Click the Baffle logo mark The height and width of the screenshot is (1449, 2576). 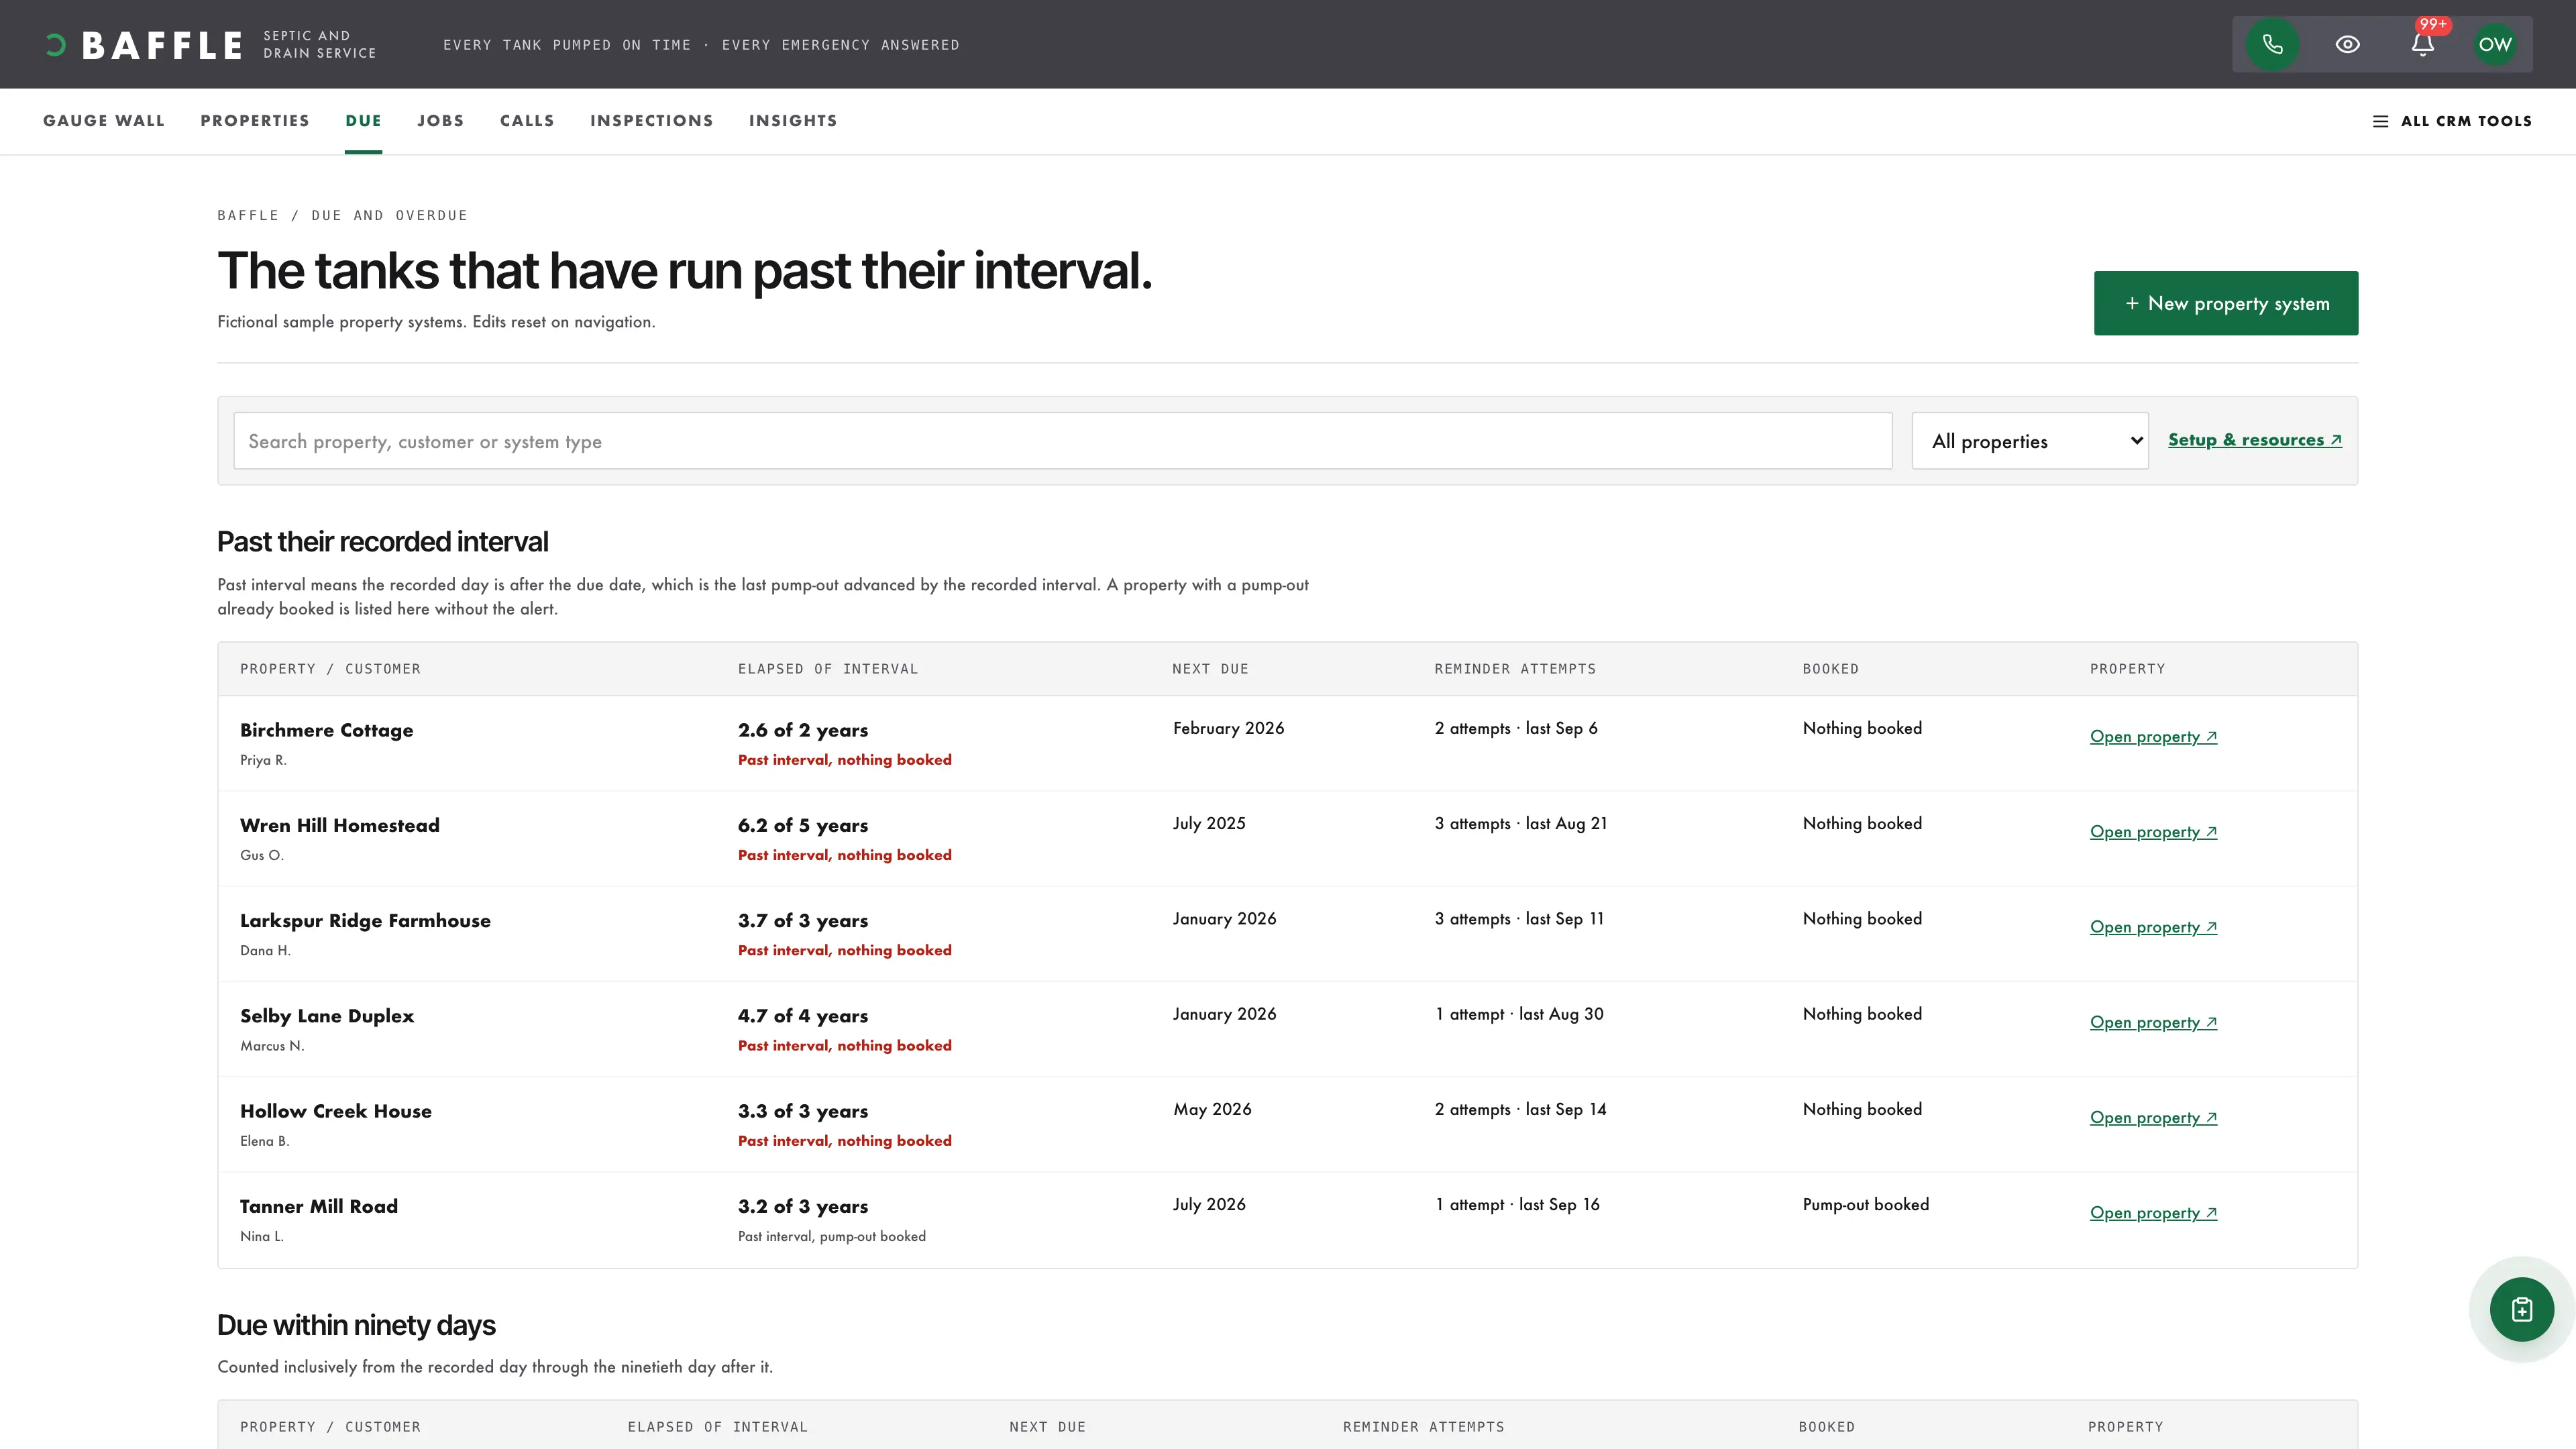[x=56, y=45]
